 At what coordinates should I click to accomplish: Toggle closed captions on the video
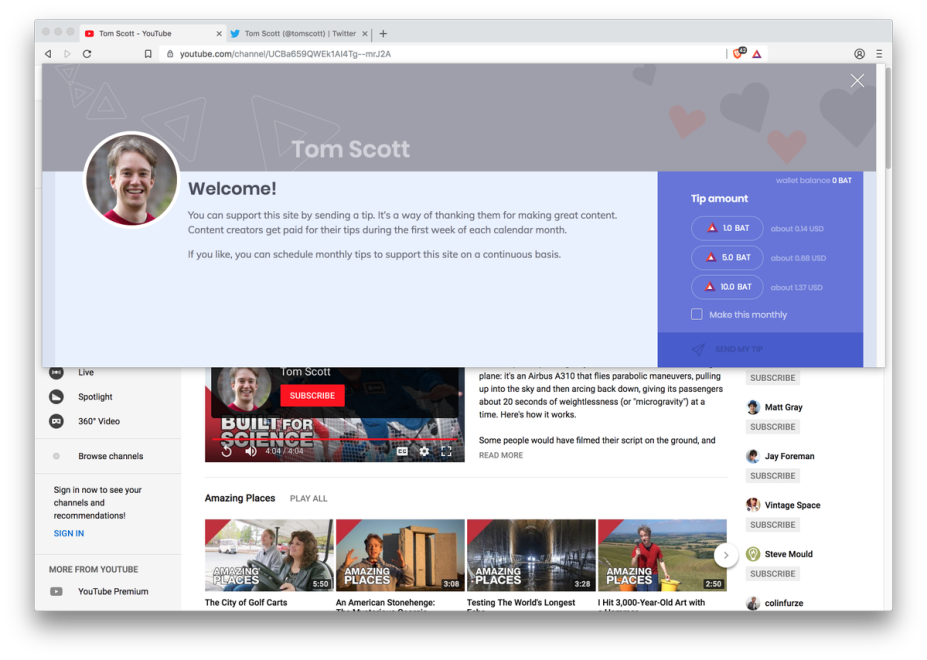402,451
